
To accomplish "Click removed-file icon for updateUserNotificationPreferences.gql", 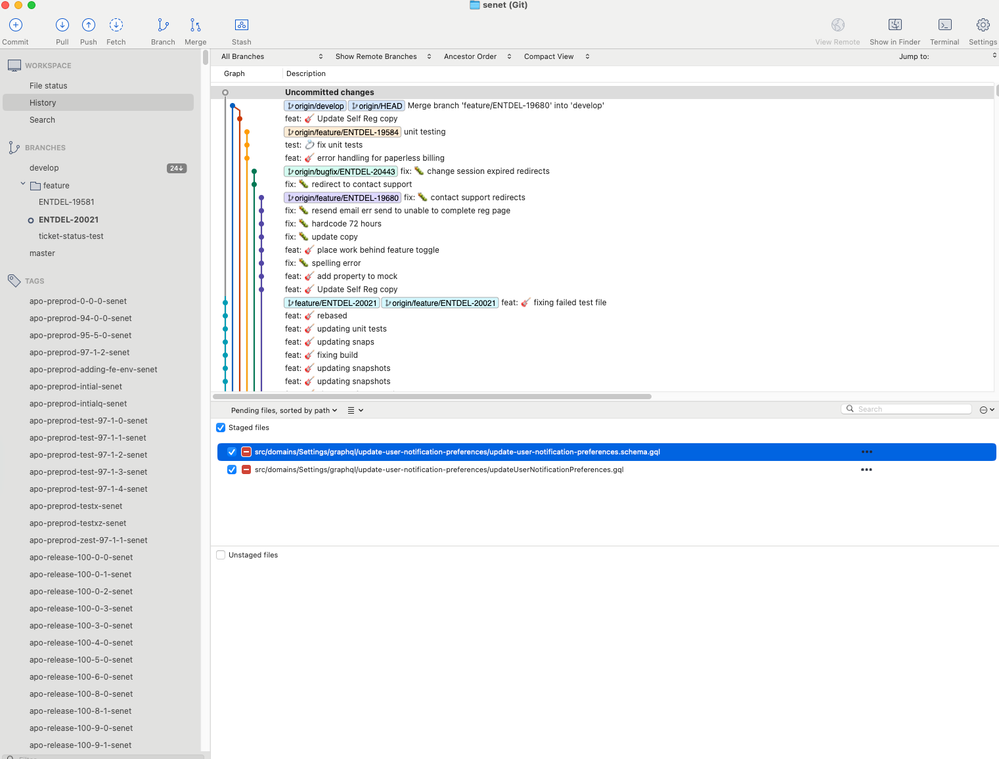I will (x=246, y=470).
